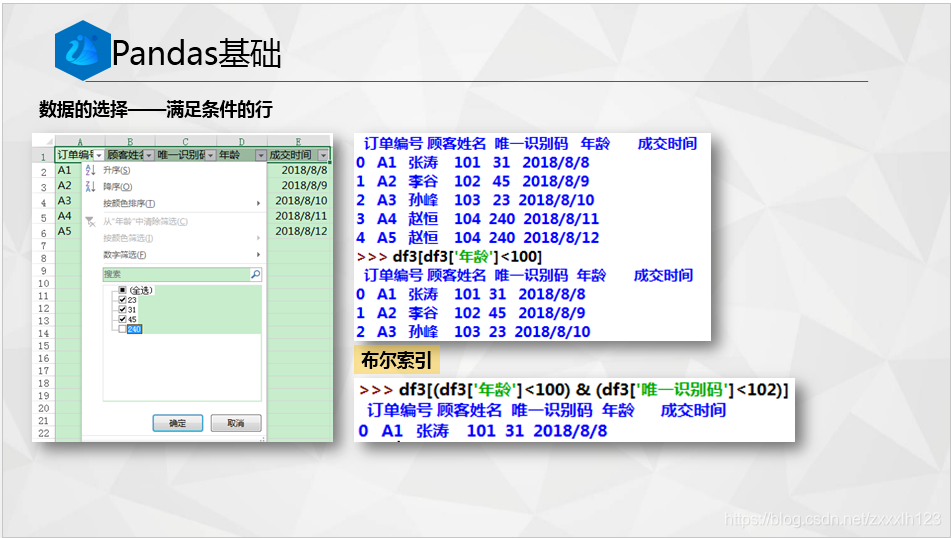
Task: Select column C header in Excel
Action: click(186, 141)
